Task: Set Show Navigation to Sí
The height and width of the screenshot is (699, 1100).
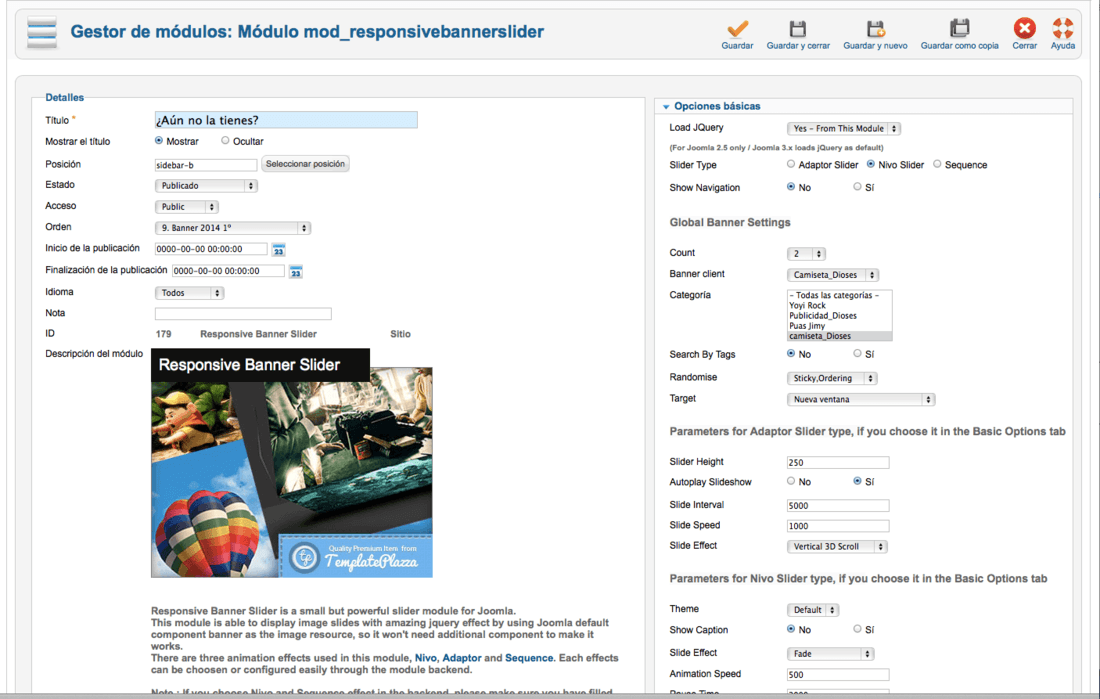Action: click(x=857, y=187)
